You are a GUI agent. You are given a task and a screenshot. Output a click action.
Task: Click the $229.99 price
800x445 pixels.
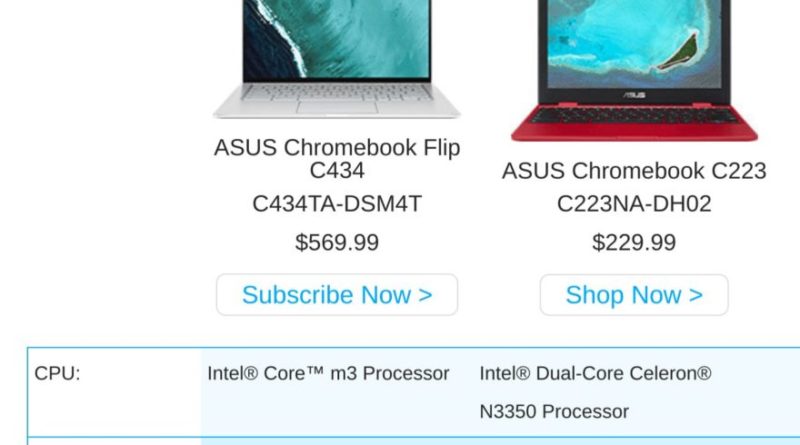(x=634, y=242)
